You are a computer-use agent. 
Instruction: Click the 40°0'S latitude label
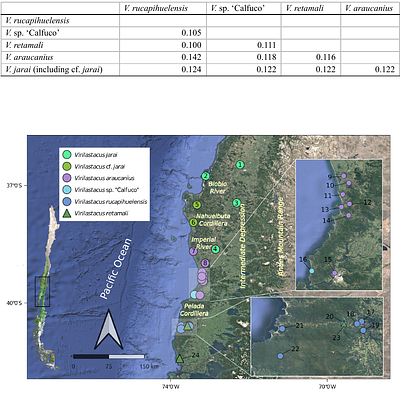[14, 303]
